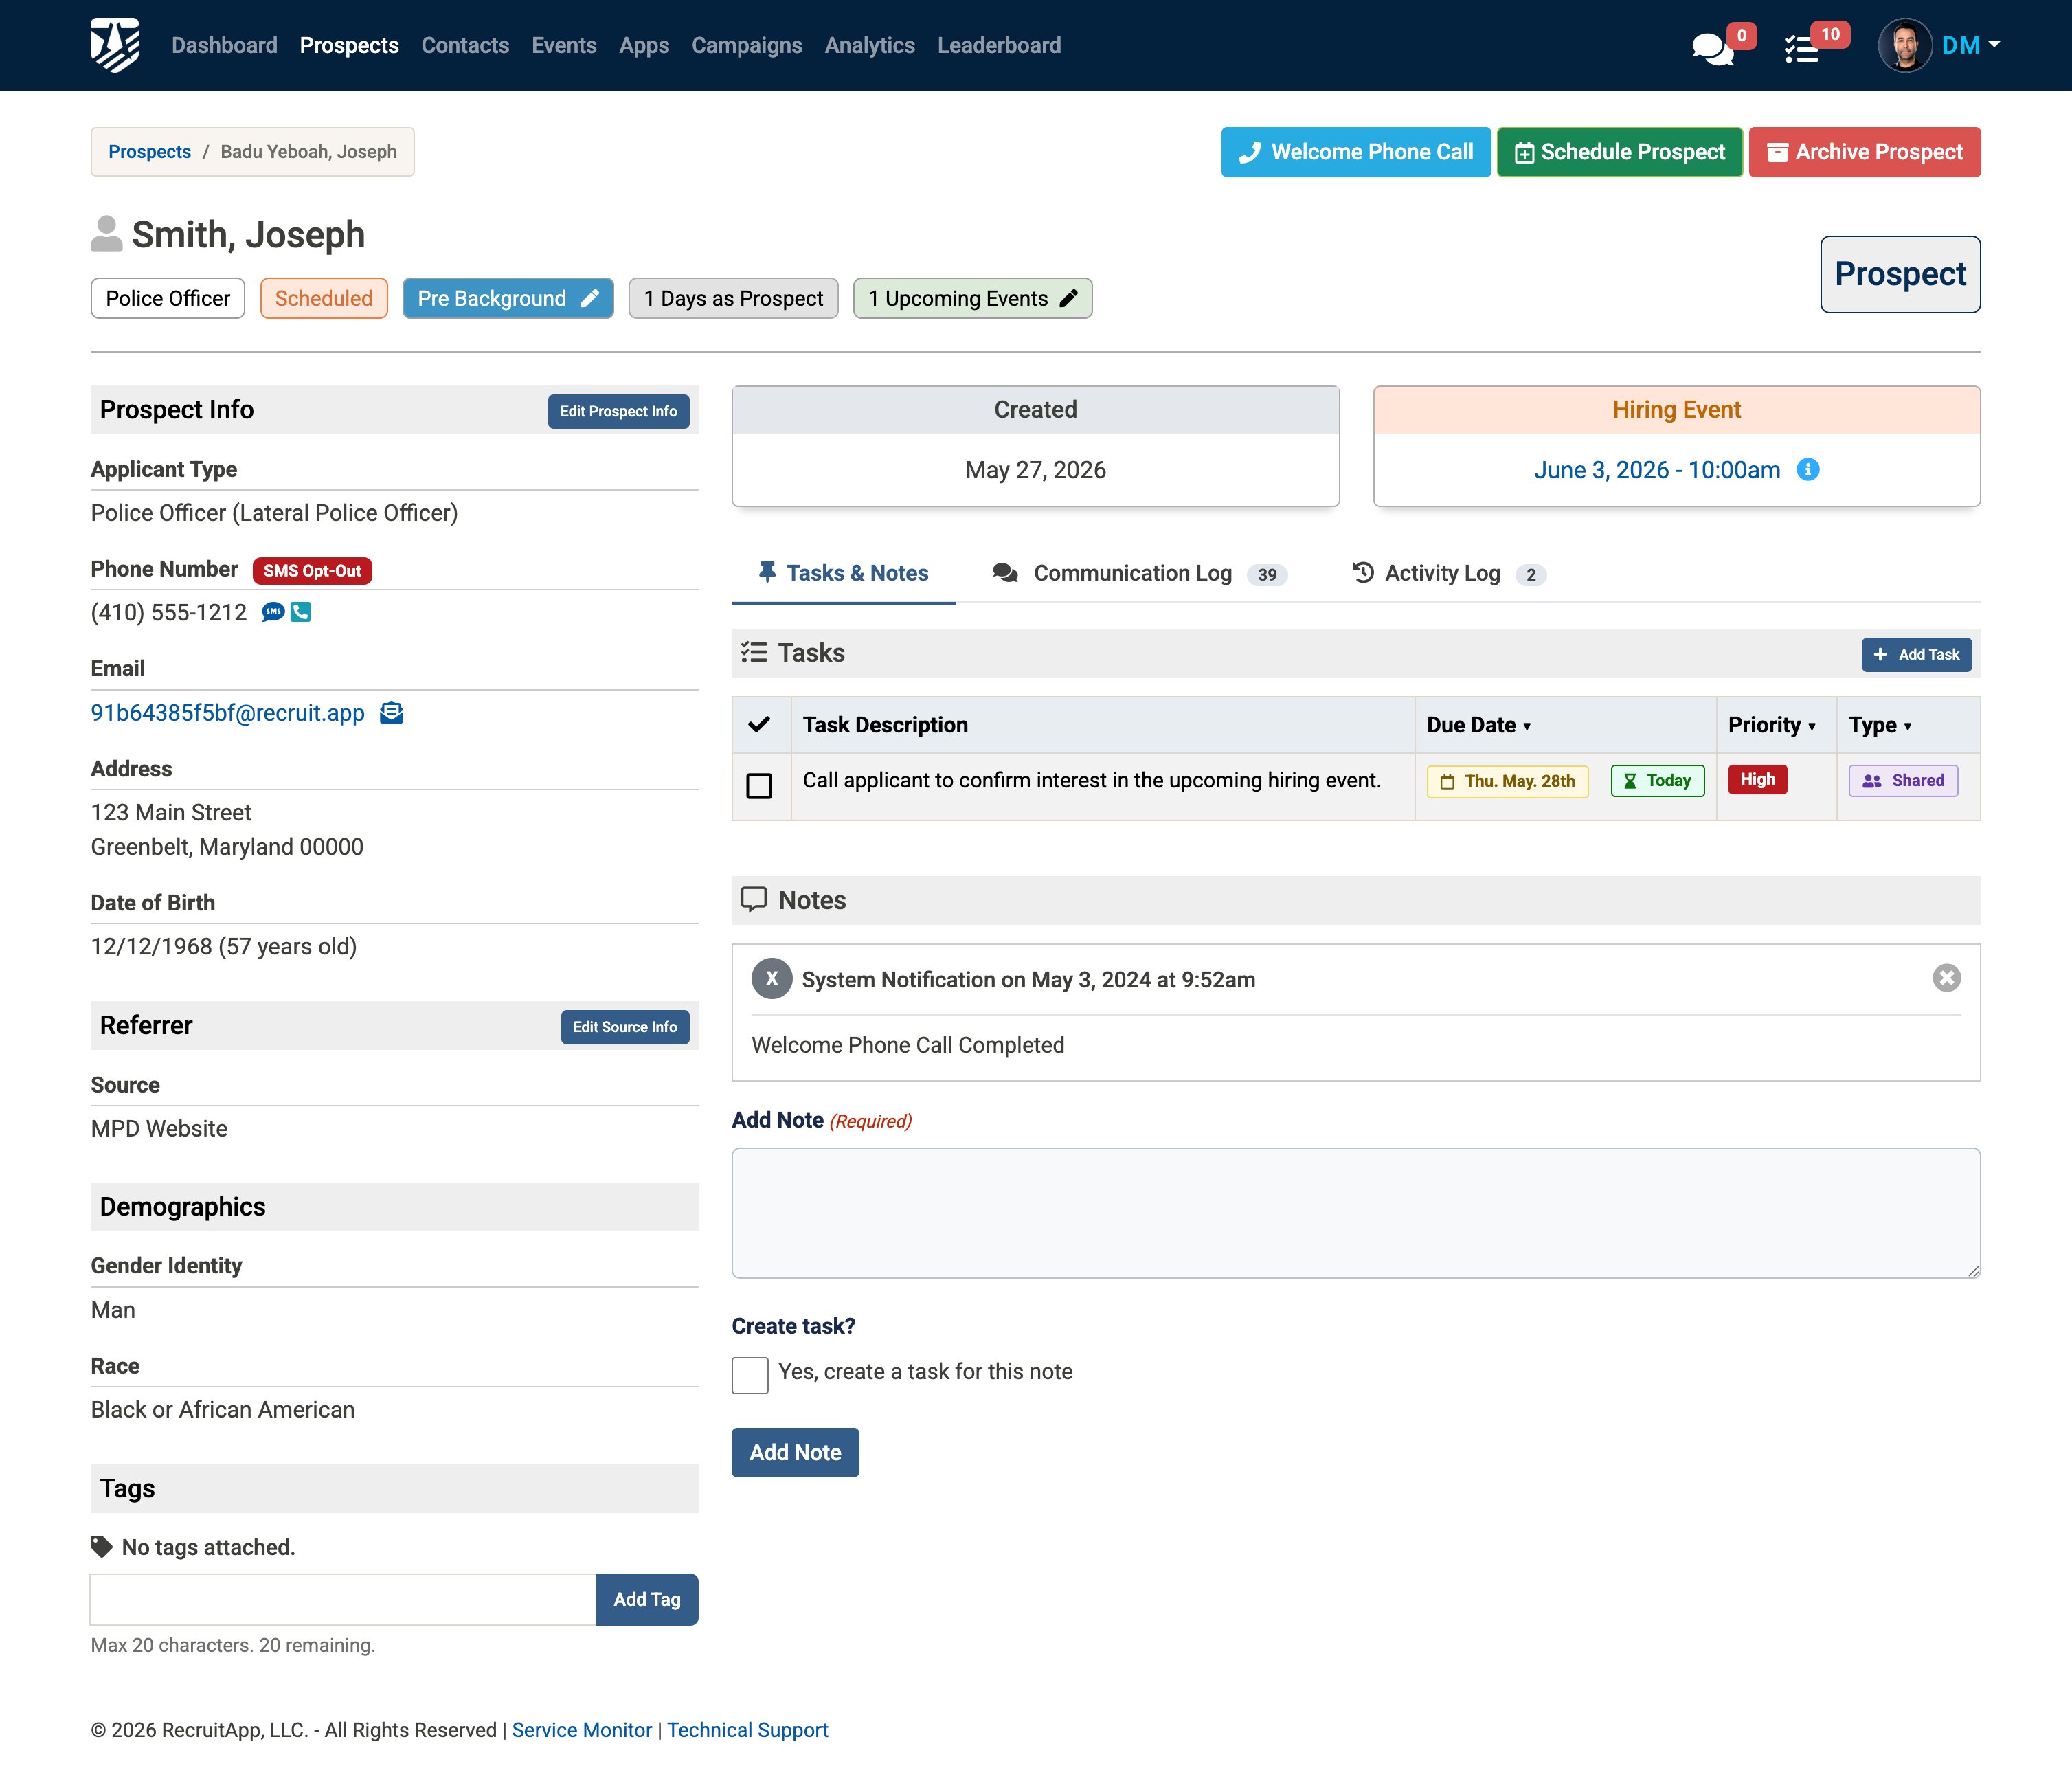The height and width of the screenshot is (1768, 2072).
Task: Go to Contacts in the navbar
Action: tap(466, 45)
